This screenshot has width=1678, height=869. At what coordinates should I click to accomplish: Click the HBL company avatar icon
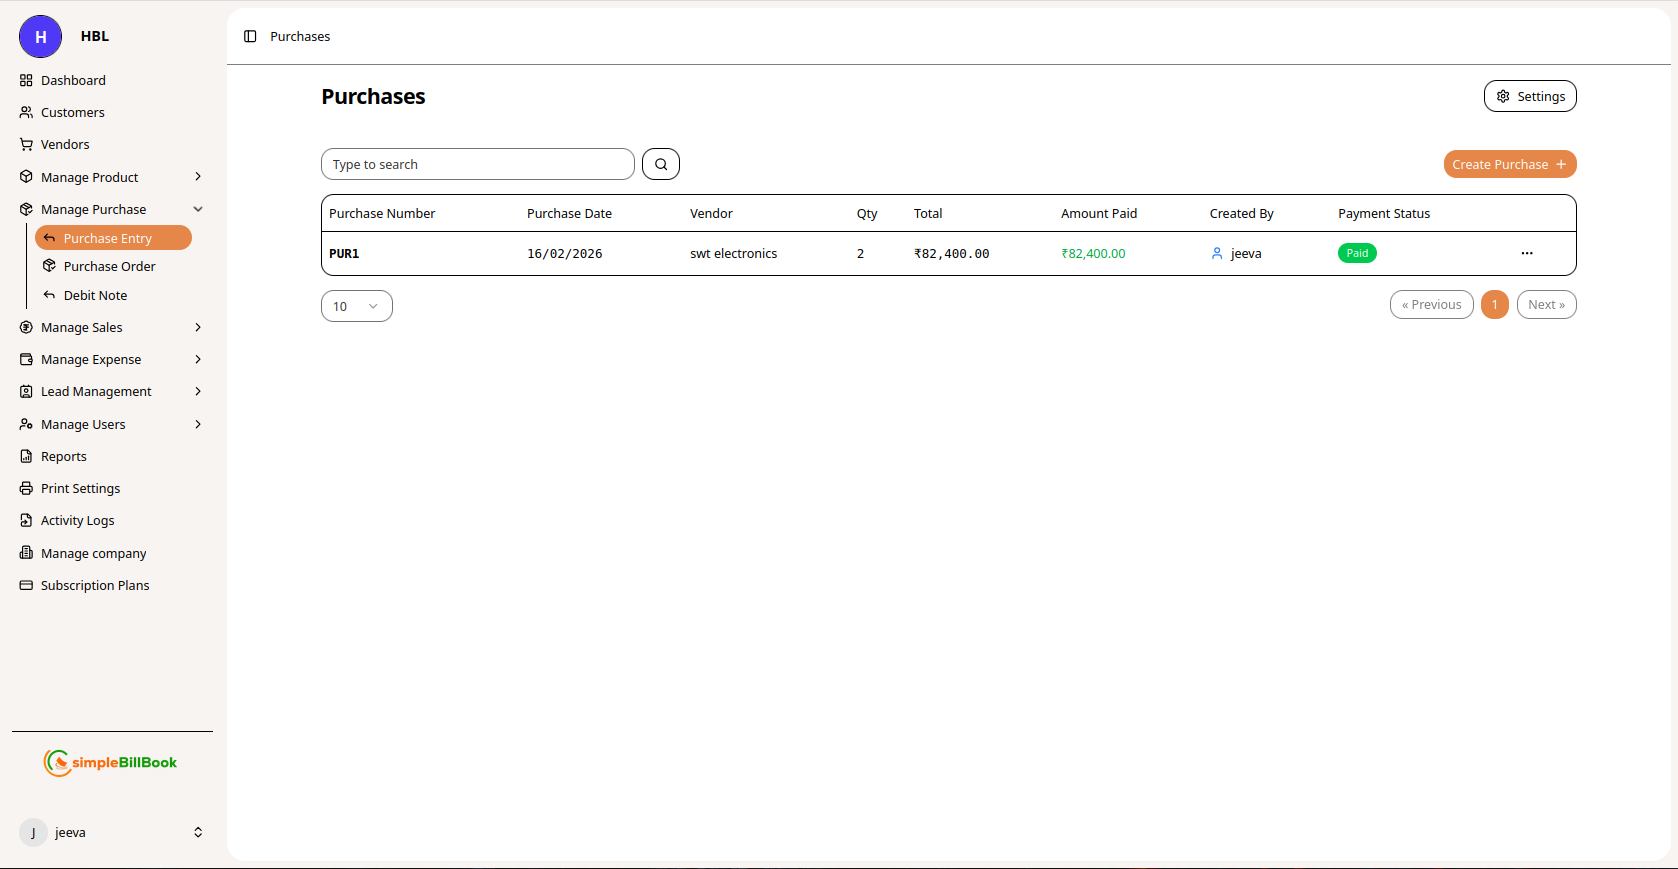[41, 37]
